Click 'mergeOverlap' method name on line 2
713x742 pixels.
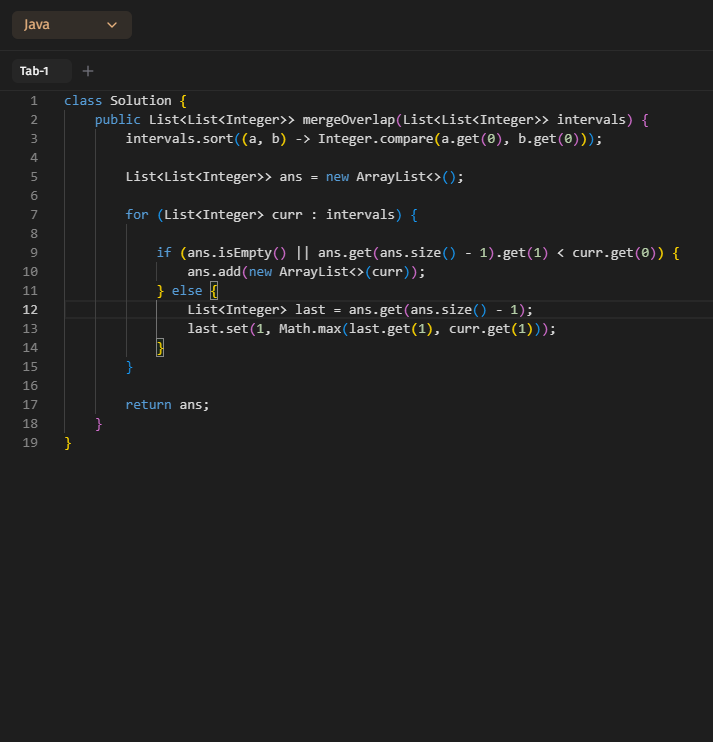coord(349,120)
